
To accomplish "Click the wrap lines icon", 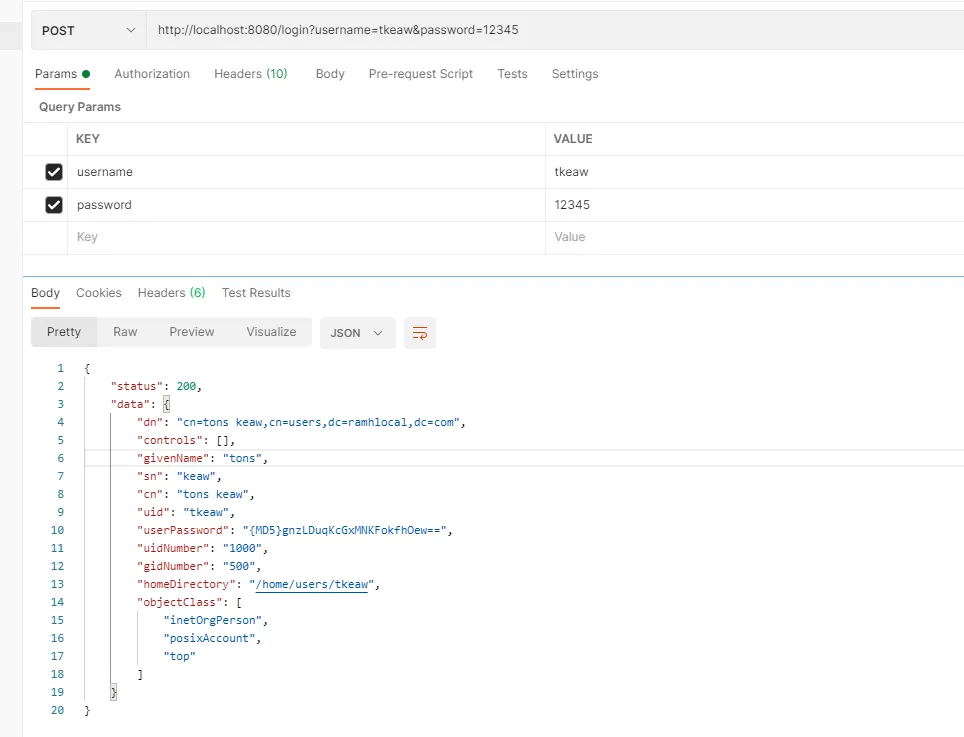I will pos(420,333).
